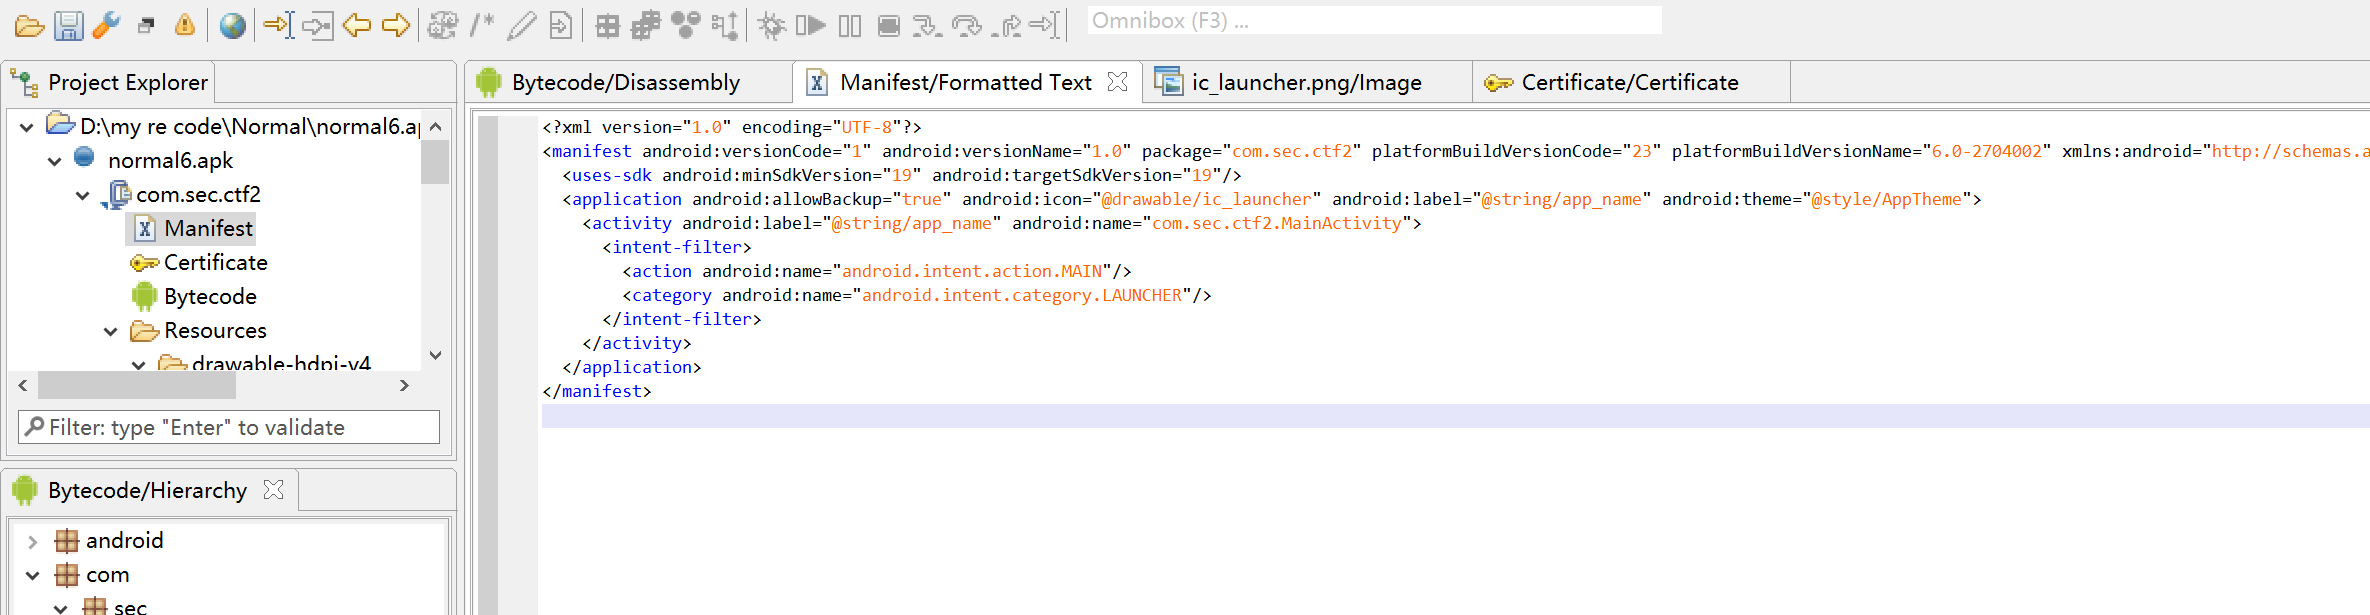This screenshot has width=2370, height=615.
Task: Select Bytecode item in Project Explorer
Action: coord(210,296)
